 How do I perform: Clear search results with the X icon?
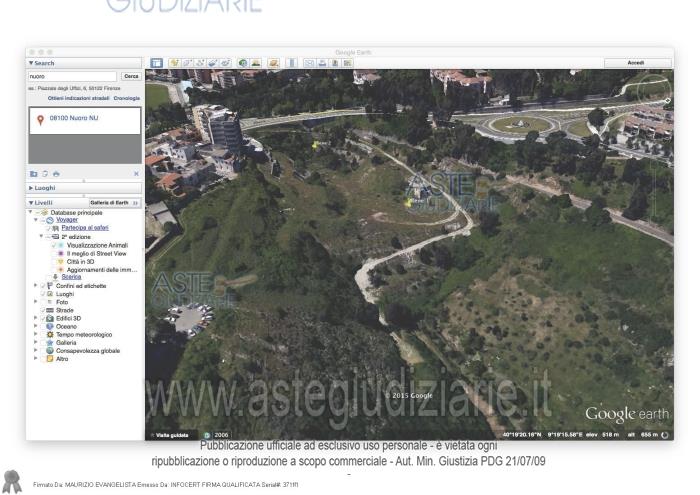click(136, 173)
